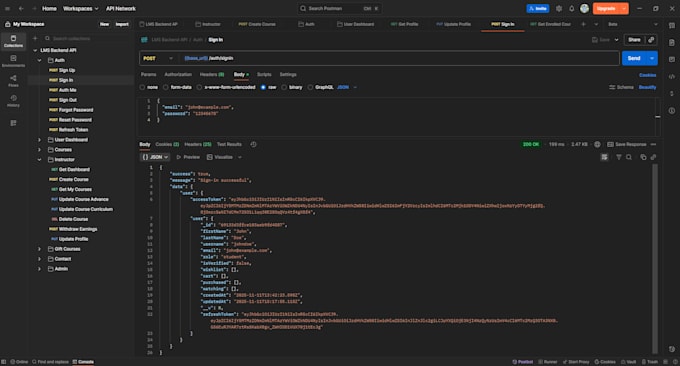
Task: Select the form-data body type radio
Action: click(166, 87)
